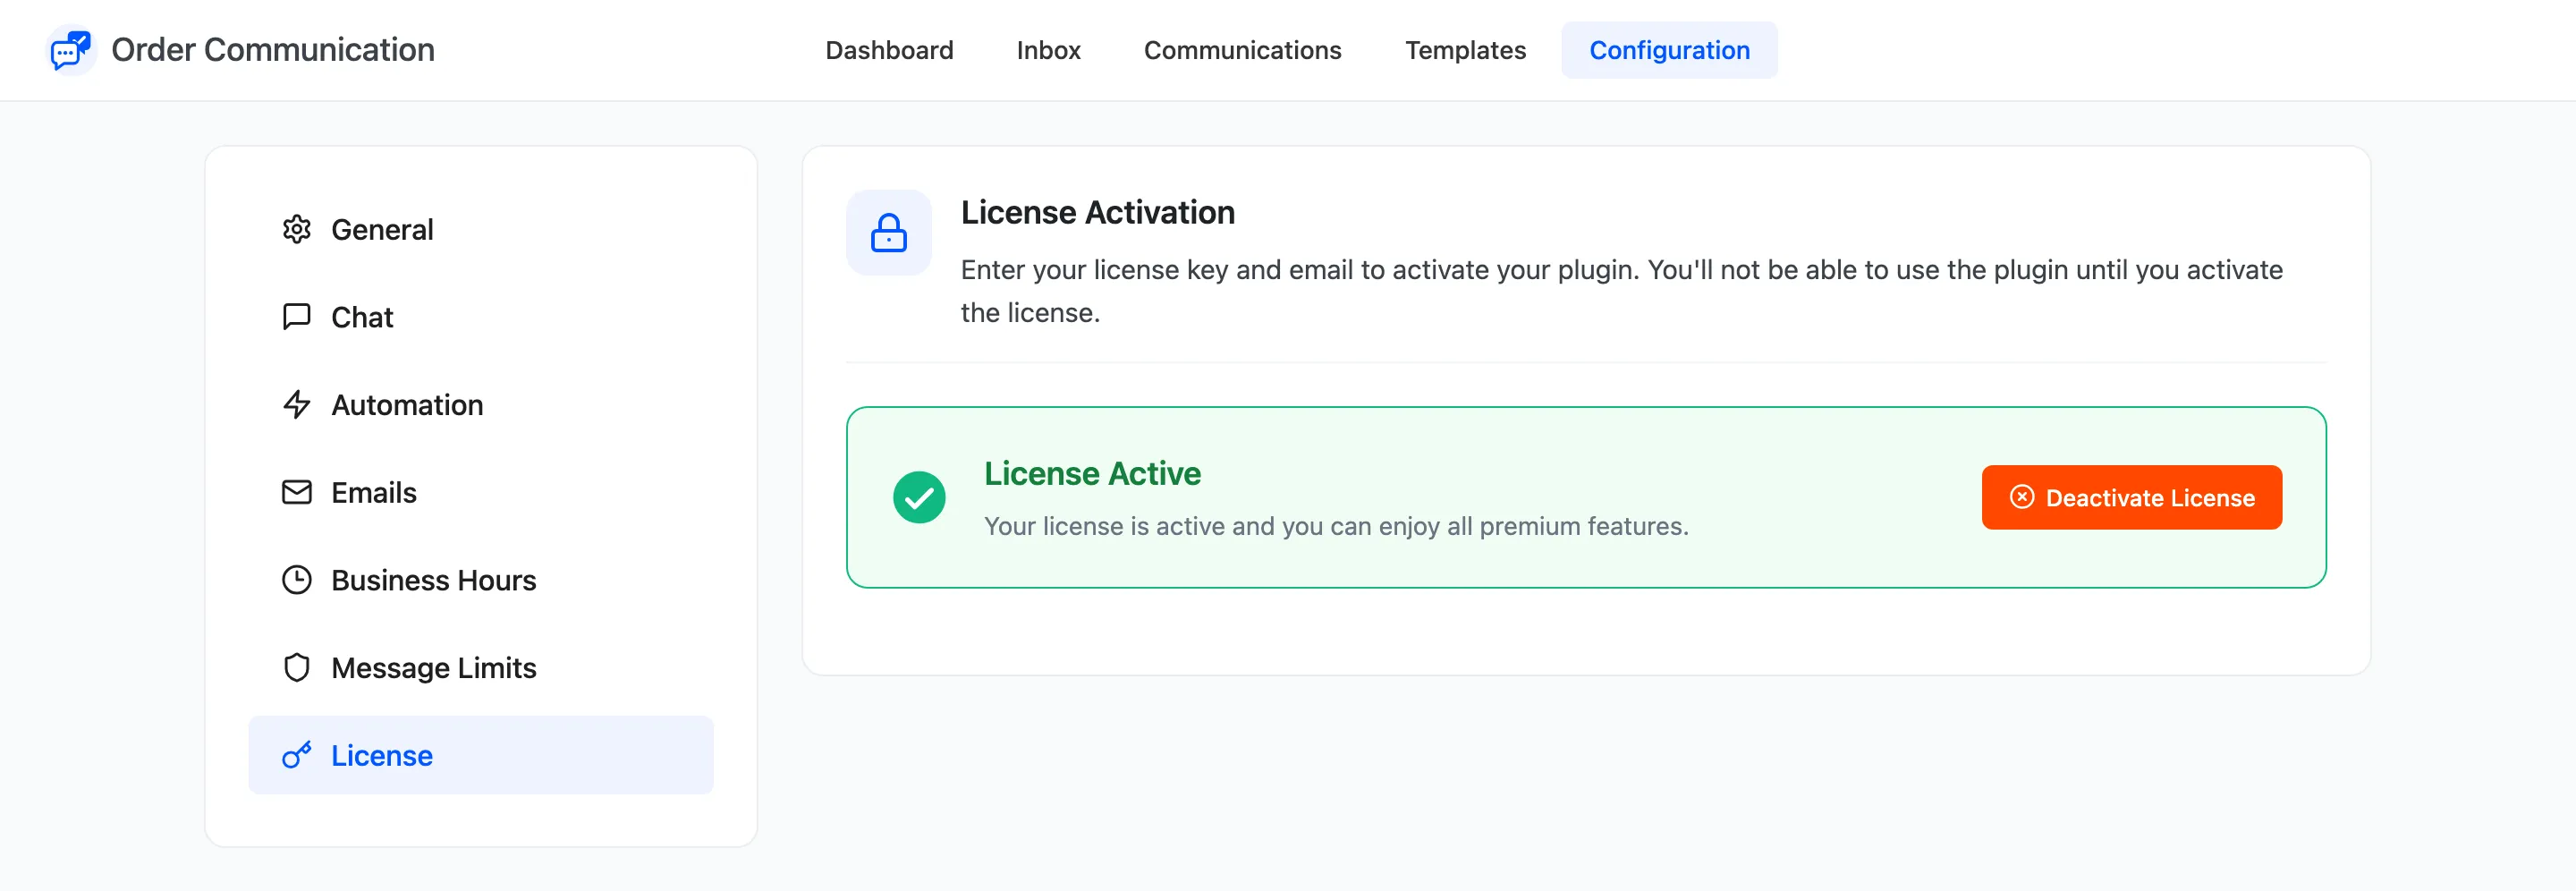
Task: Click the License Activation heading
Action: (1098, 212)
